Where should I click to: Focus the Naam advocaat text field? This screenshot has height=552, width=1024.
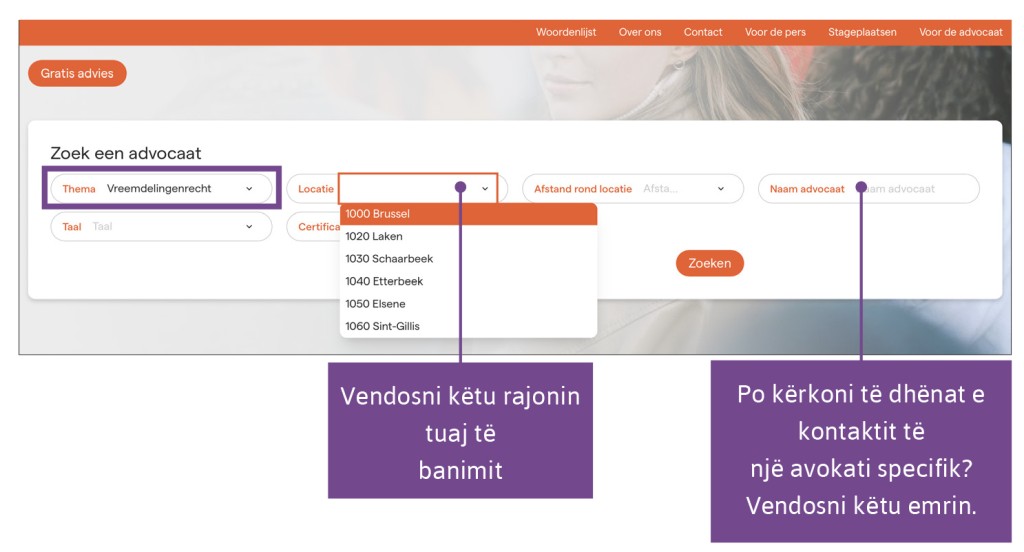click(x=869, y=188)
